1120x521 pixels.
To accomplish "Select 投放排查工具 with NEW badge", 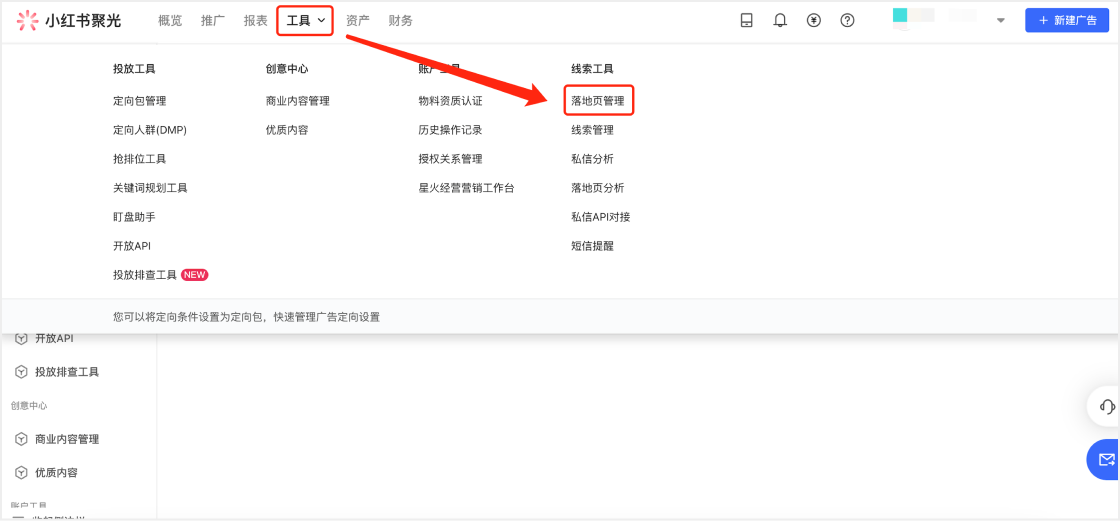I will point(160,274).
